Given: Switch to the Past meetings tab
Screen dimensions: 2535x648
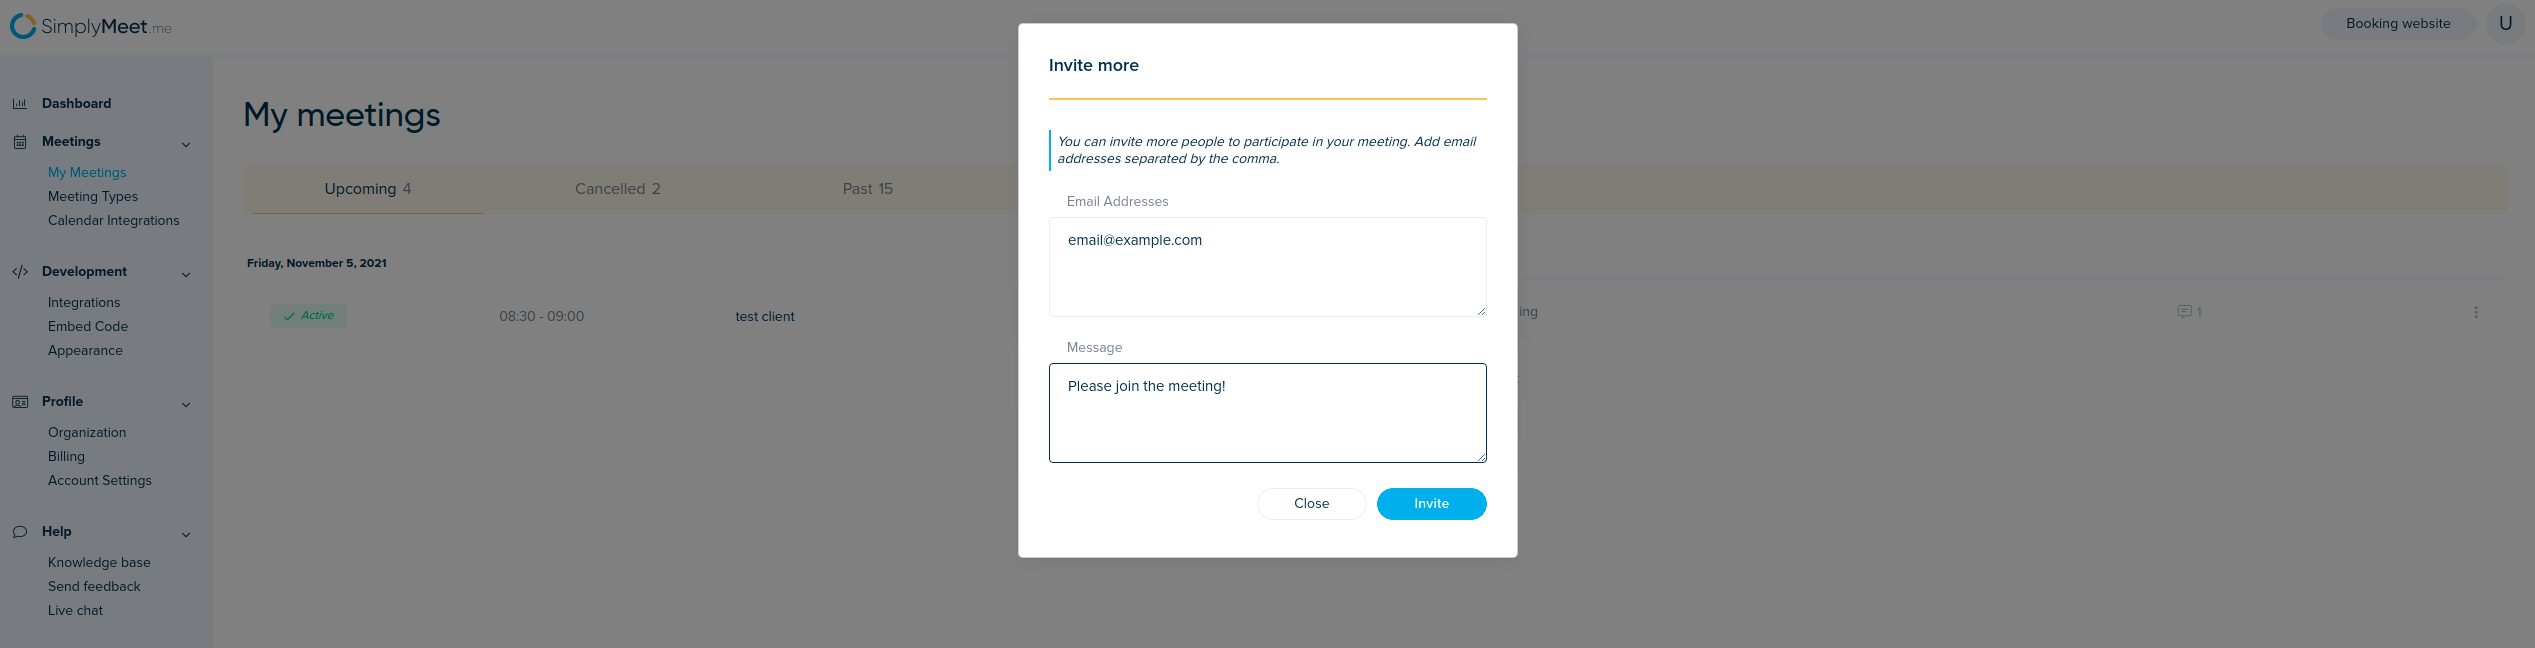Looking at the screenshot, I should click(x=867, y=189).
